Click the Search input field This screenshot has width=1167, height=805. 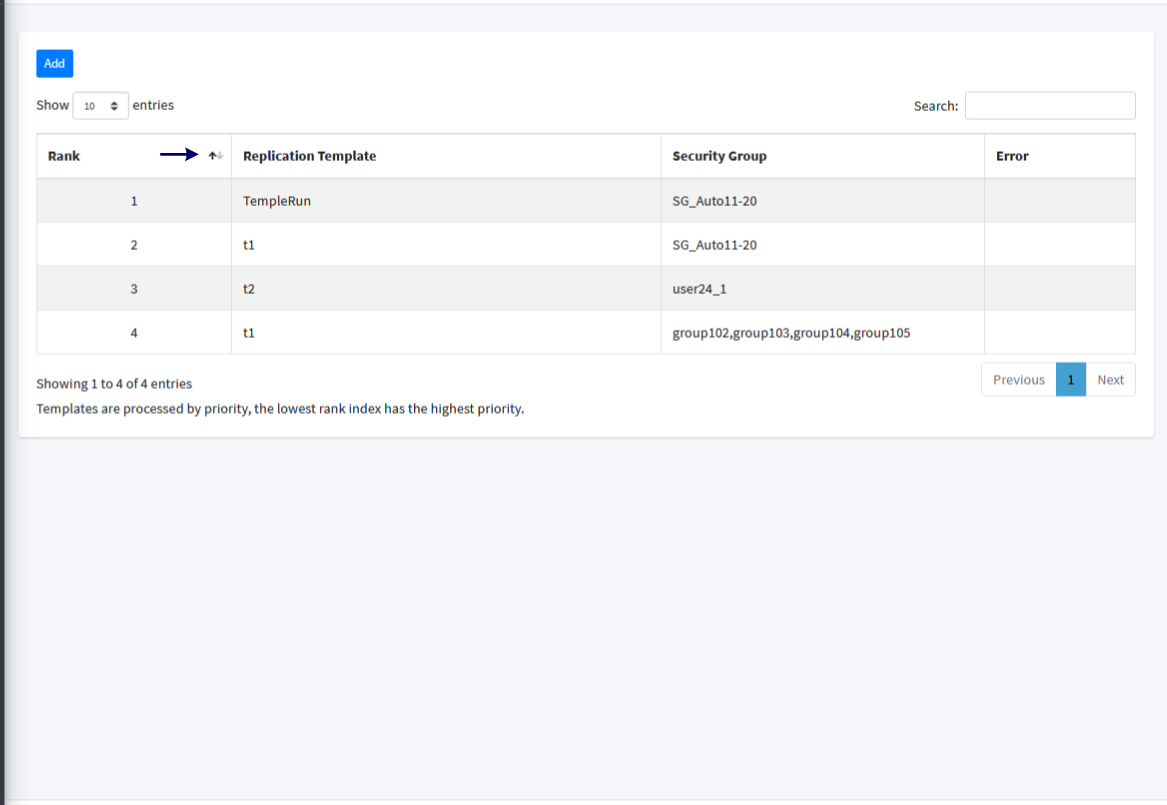[1050, 105]
